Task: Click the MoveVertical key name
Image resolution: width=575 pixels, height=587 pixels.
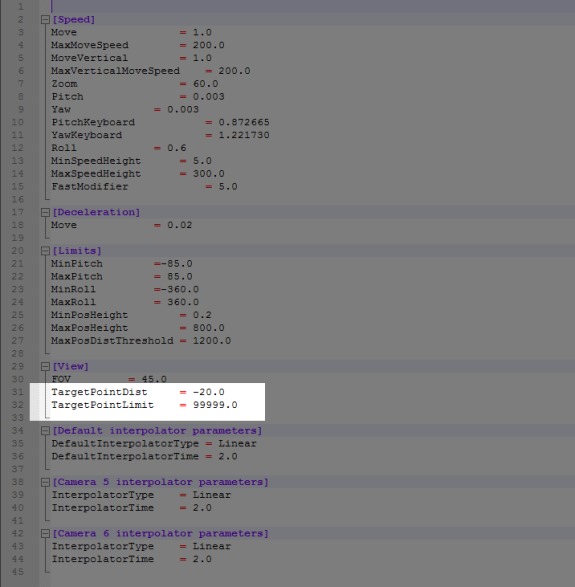Action: [x=89, y=58]
